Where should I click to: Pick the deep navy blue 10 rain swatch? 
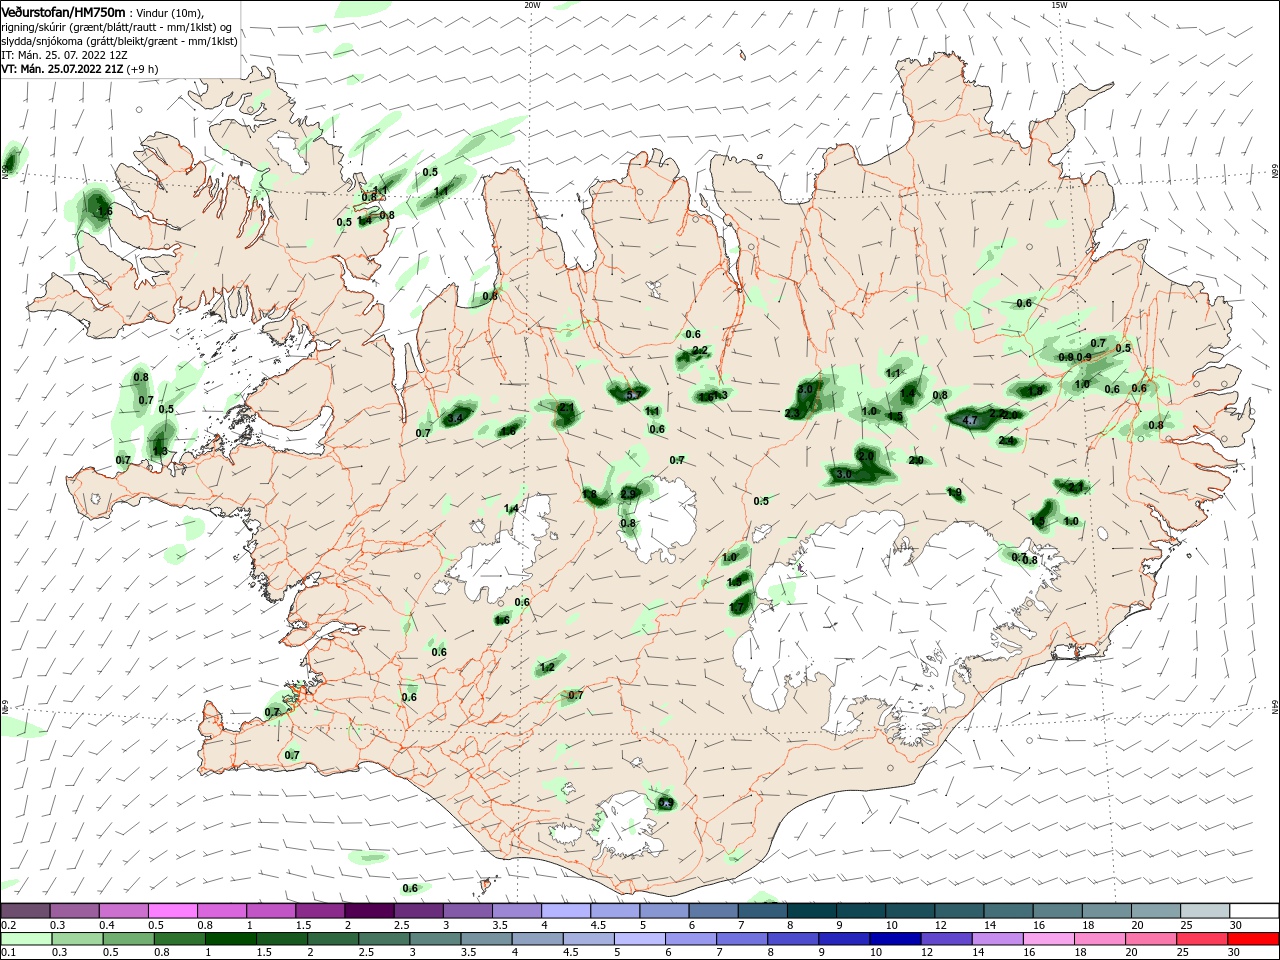click(x=893, y=940)
